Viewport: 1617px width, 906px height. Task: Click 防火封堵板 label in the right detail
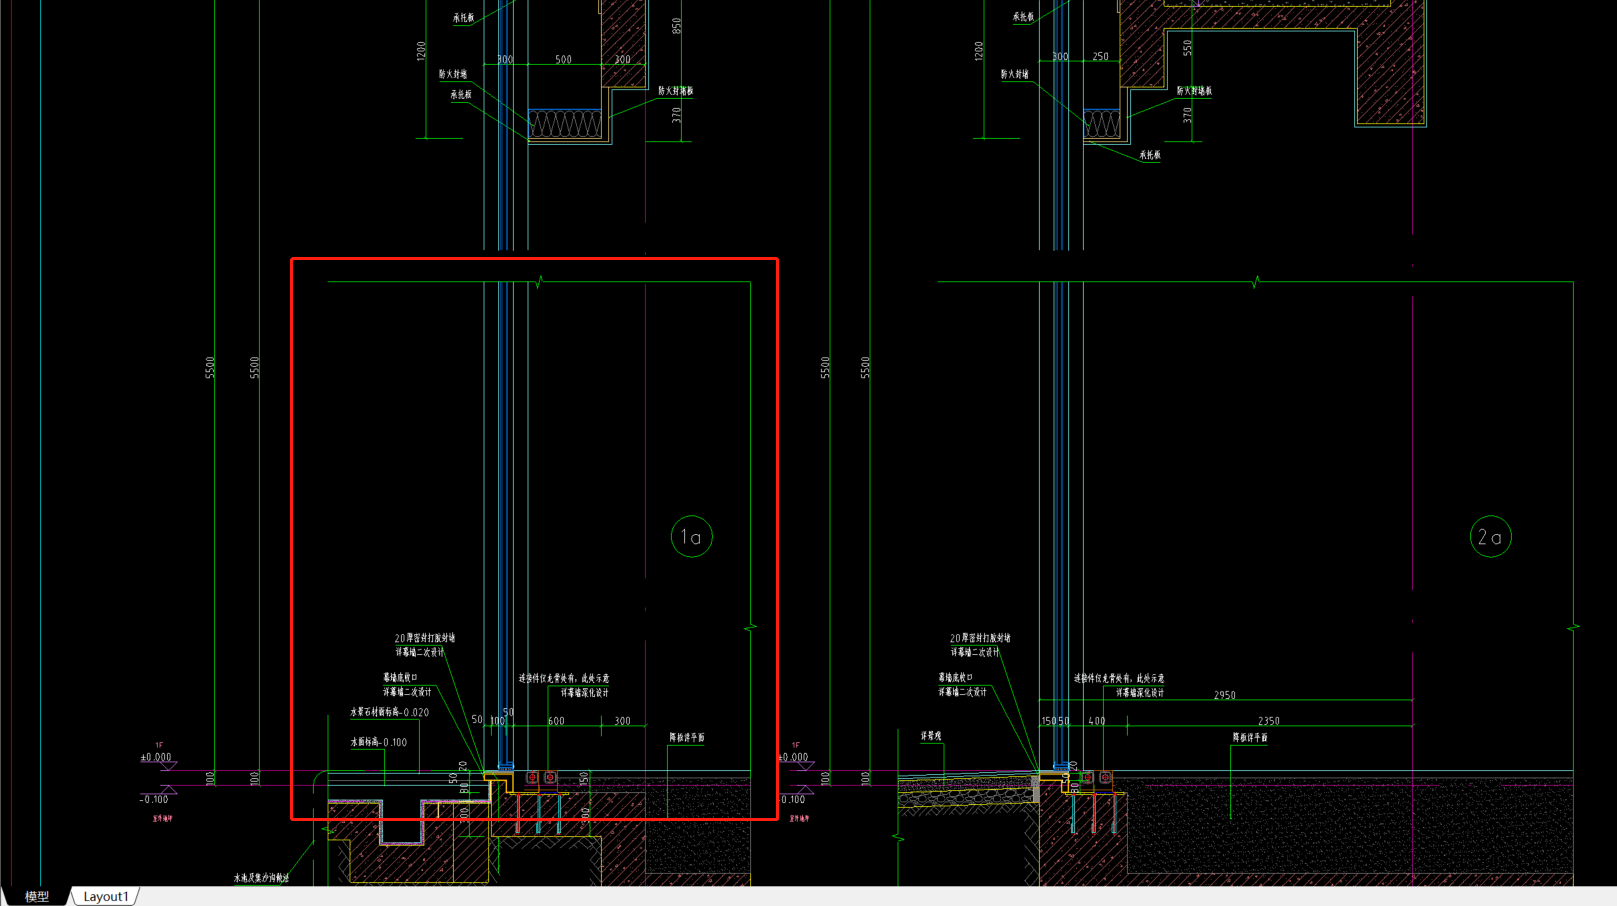click(1194, 91)
